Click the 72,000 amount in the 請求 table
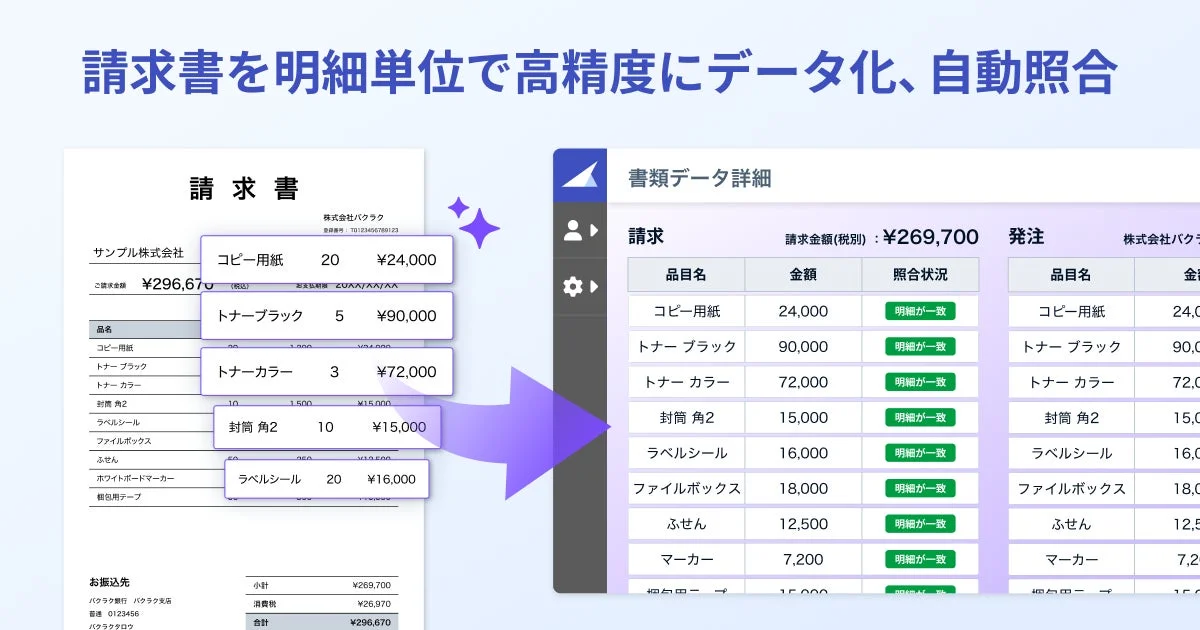 (x=803, y=382)
